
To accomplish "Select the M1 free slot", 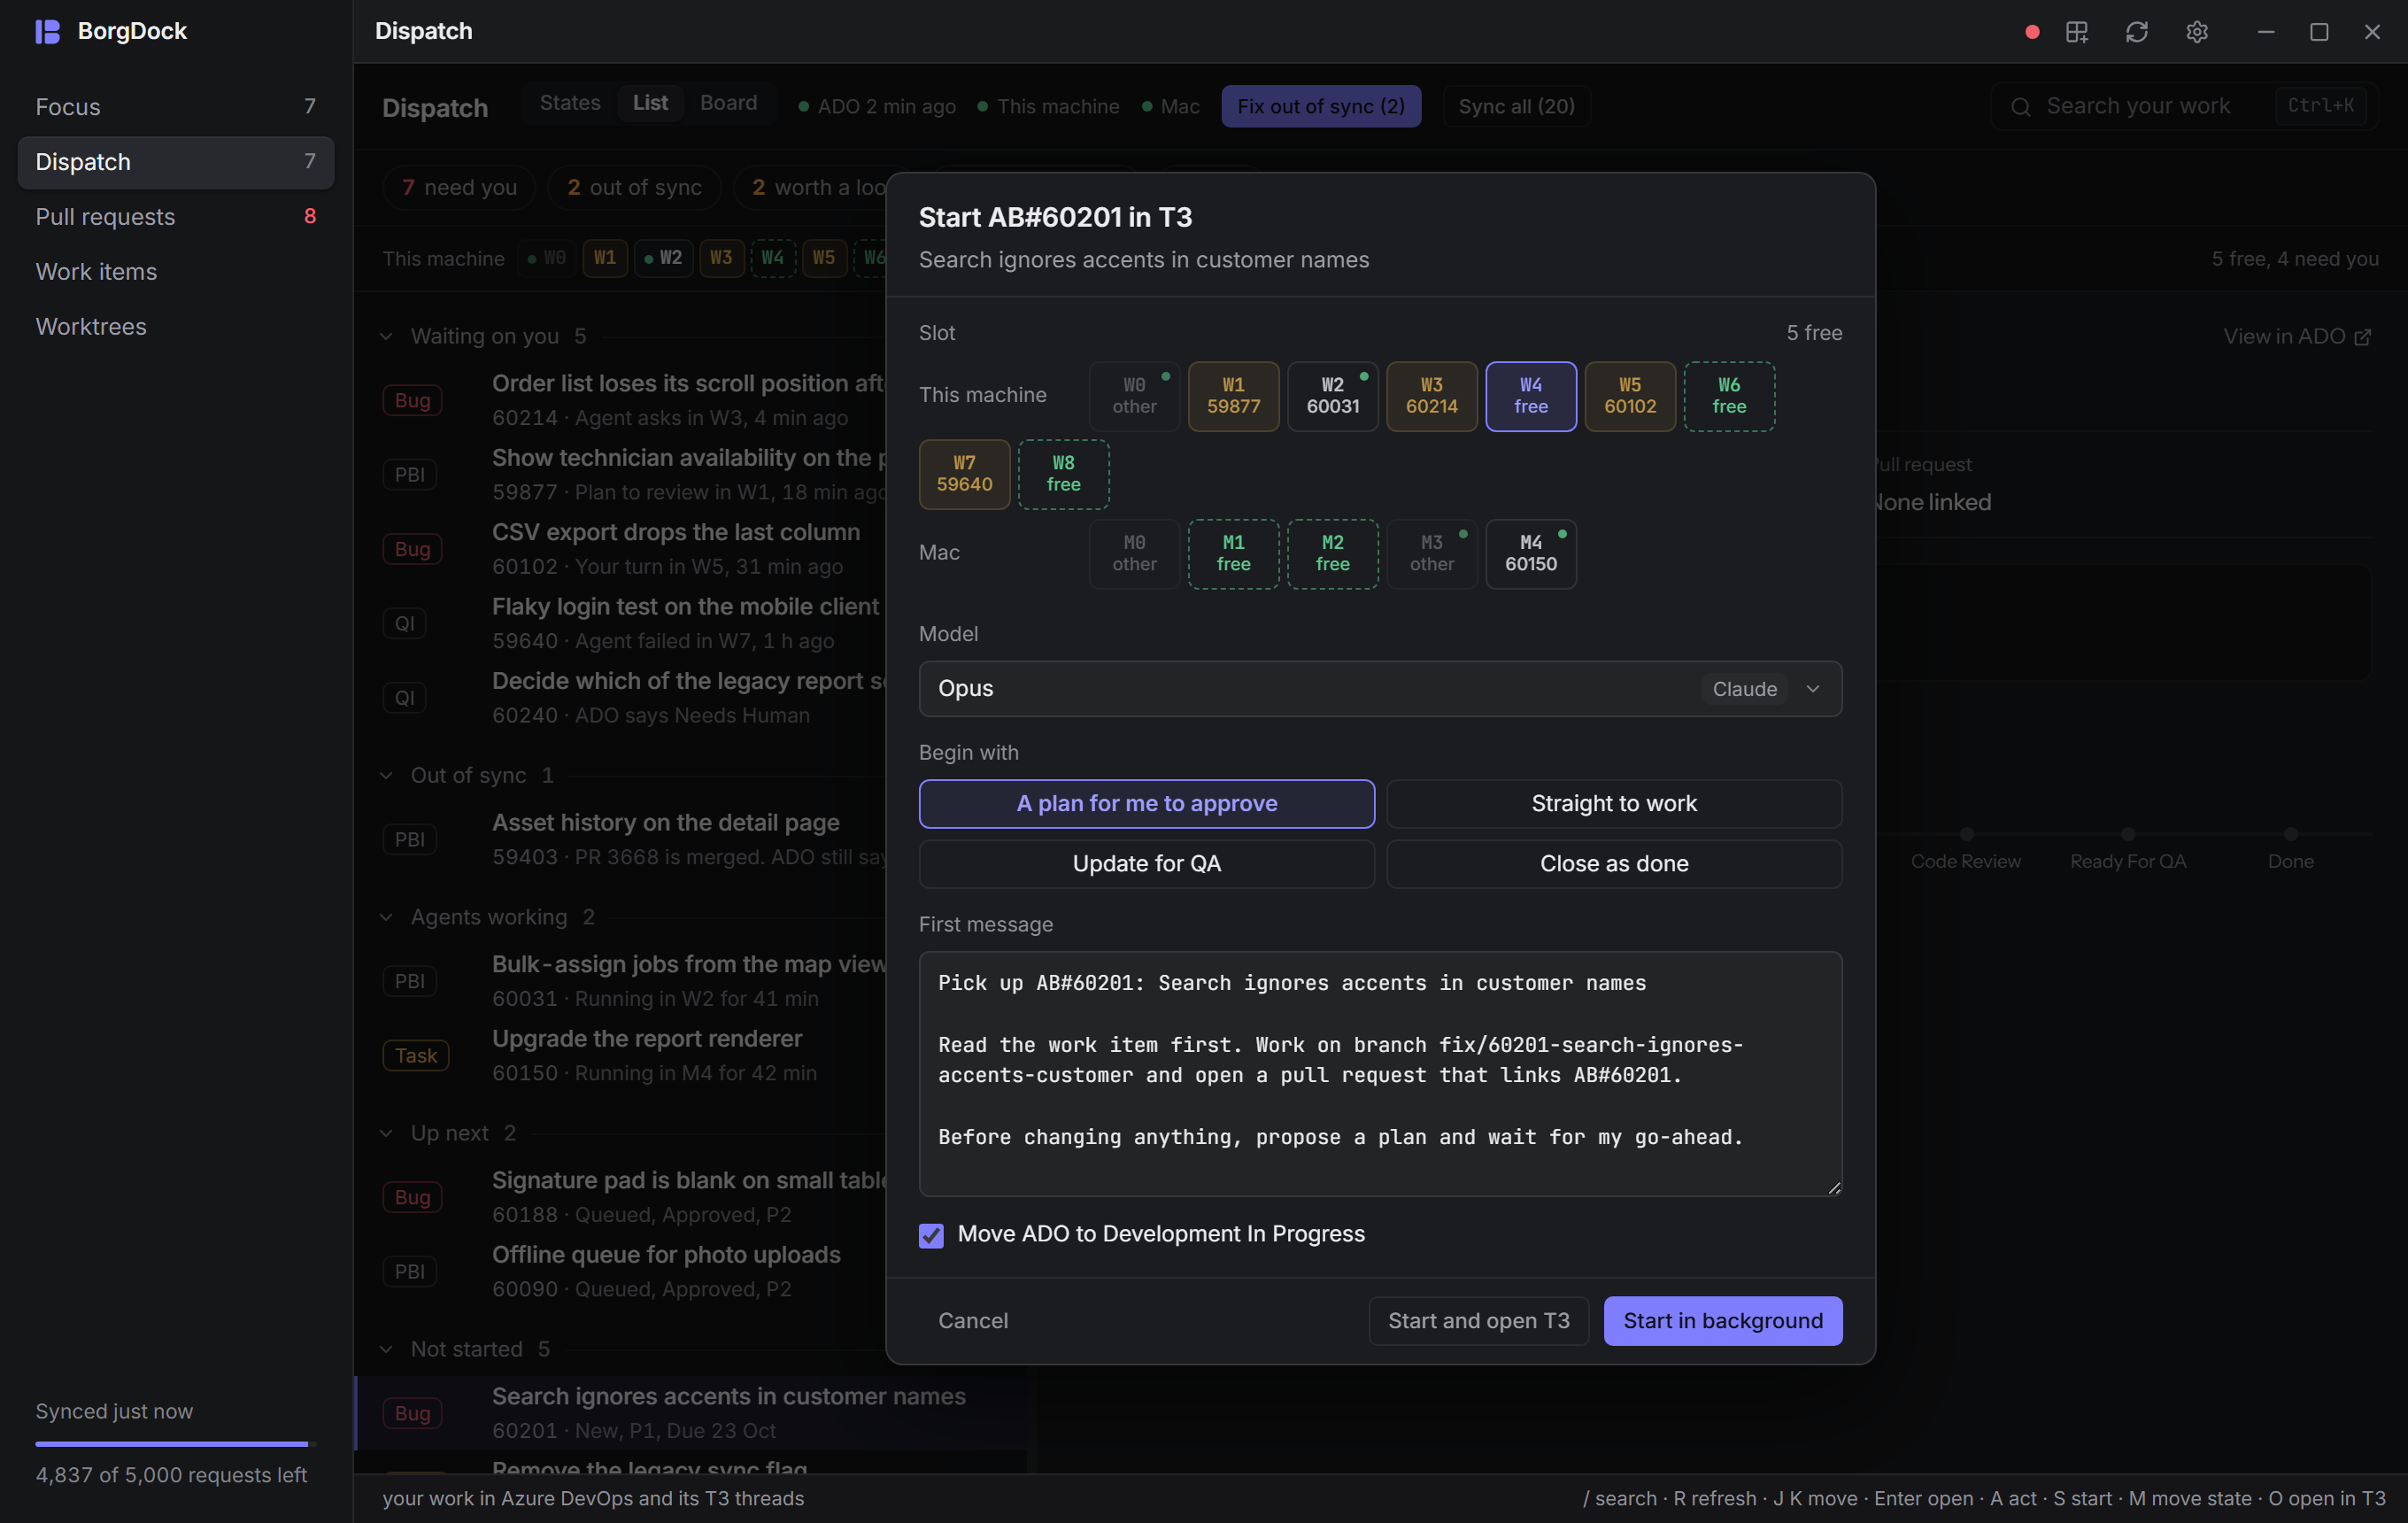I will point(1233,553).
